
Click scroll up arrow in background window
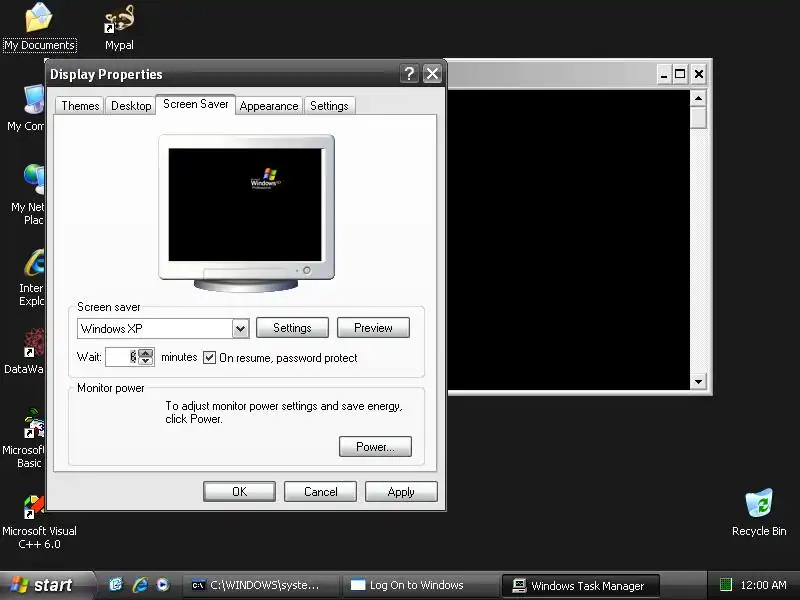click(698, 97)
